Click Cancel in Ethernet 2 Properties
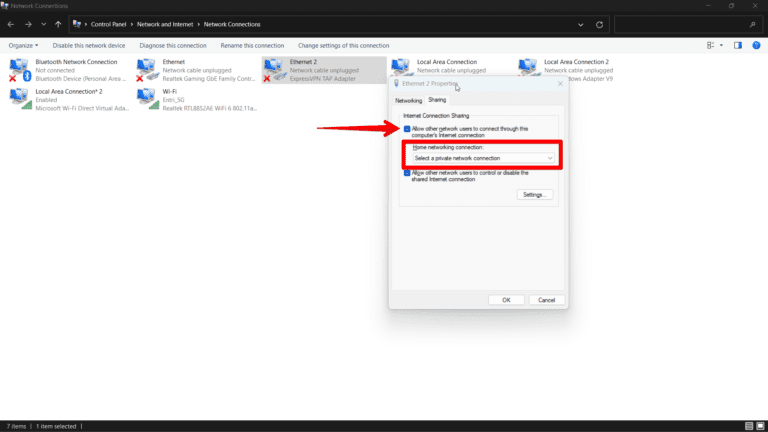Screen dimensions: 768x432 pos(547,300)
